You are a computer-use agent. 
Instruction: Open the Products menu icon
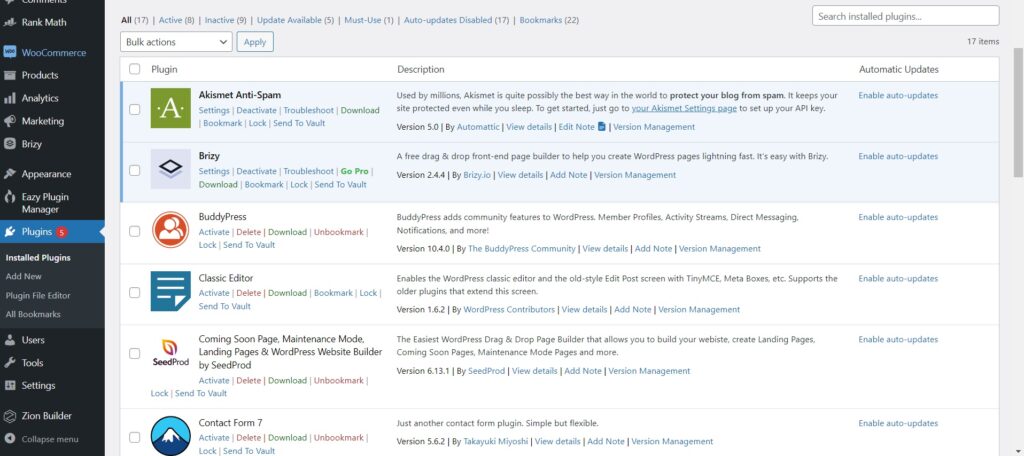coord(10,75)
